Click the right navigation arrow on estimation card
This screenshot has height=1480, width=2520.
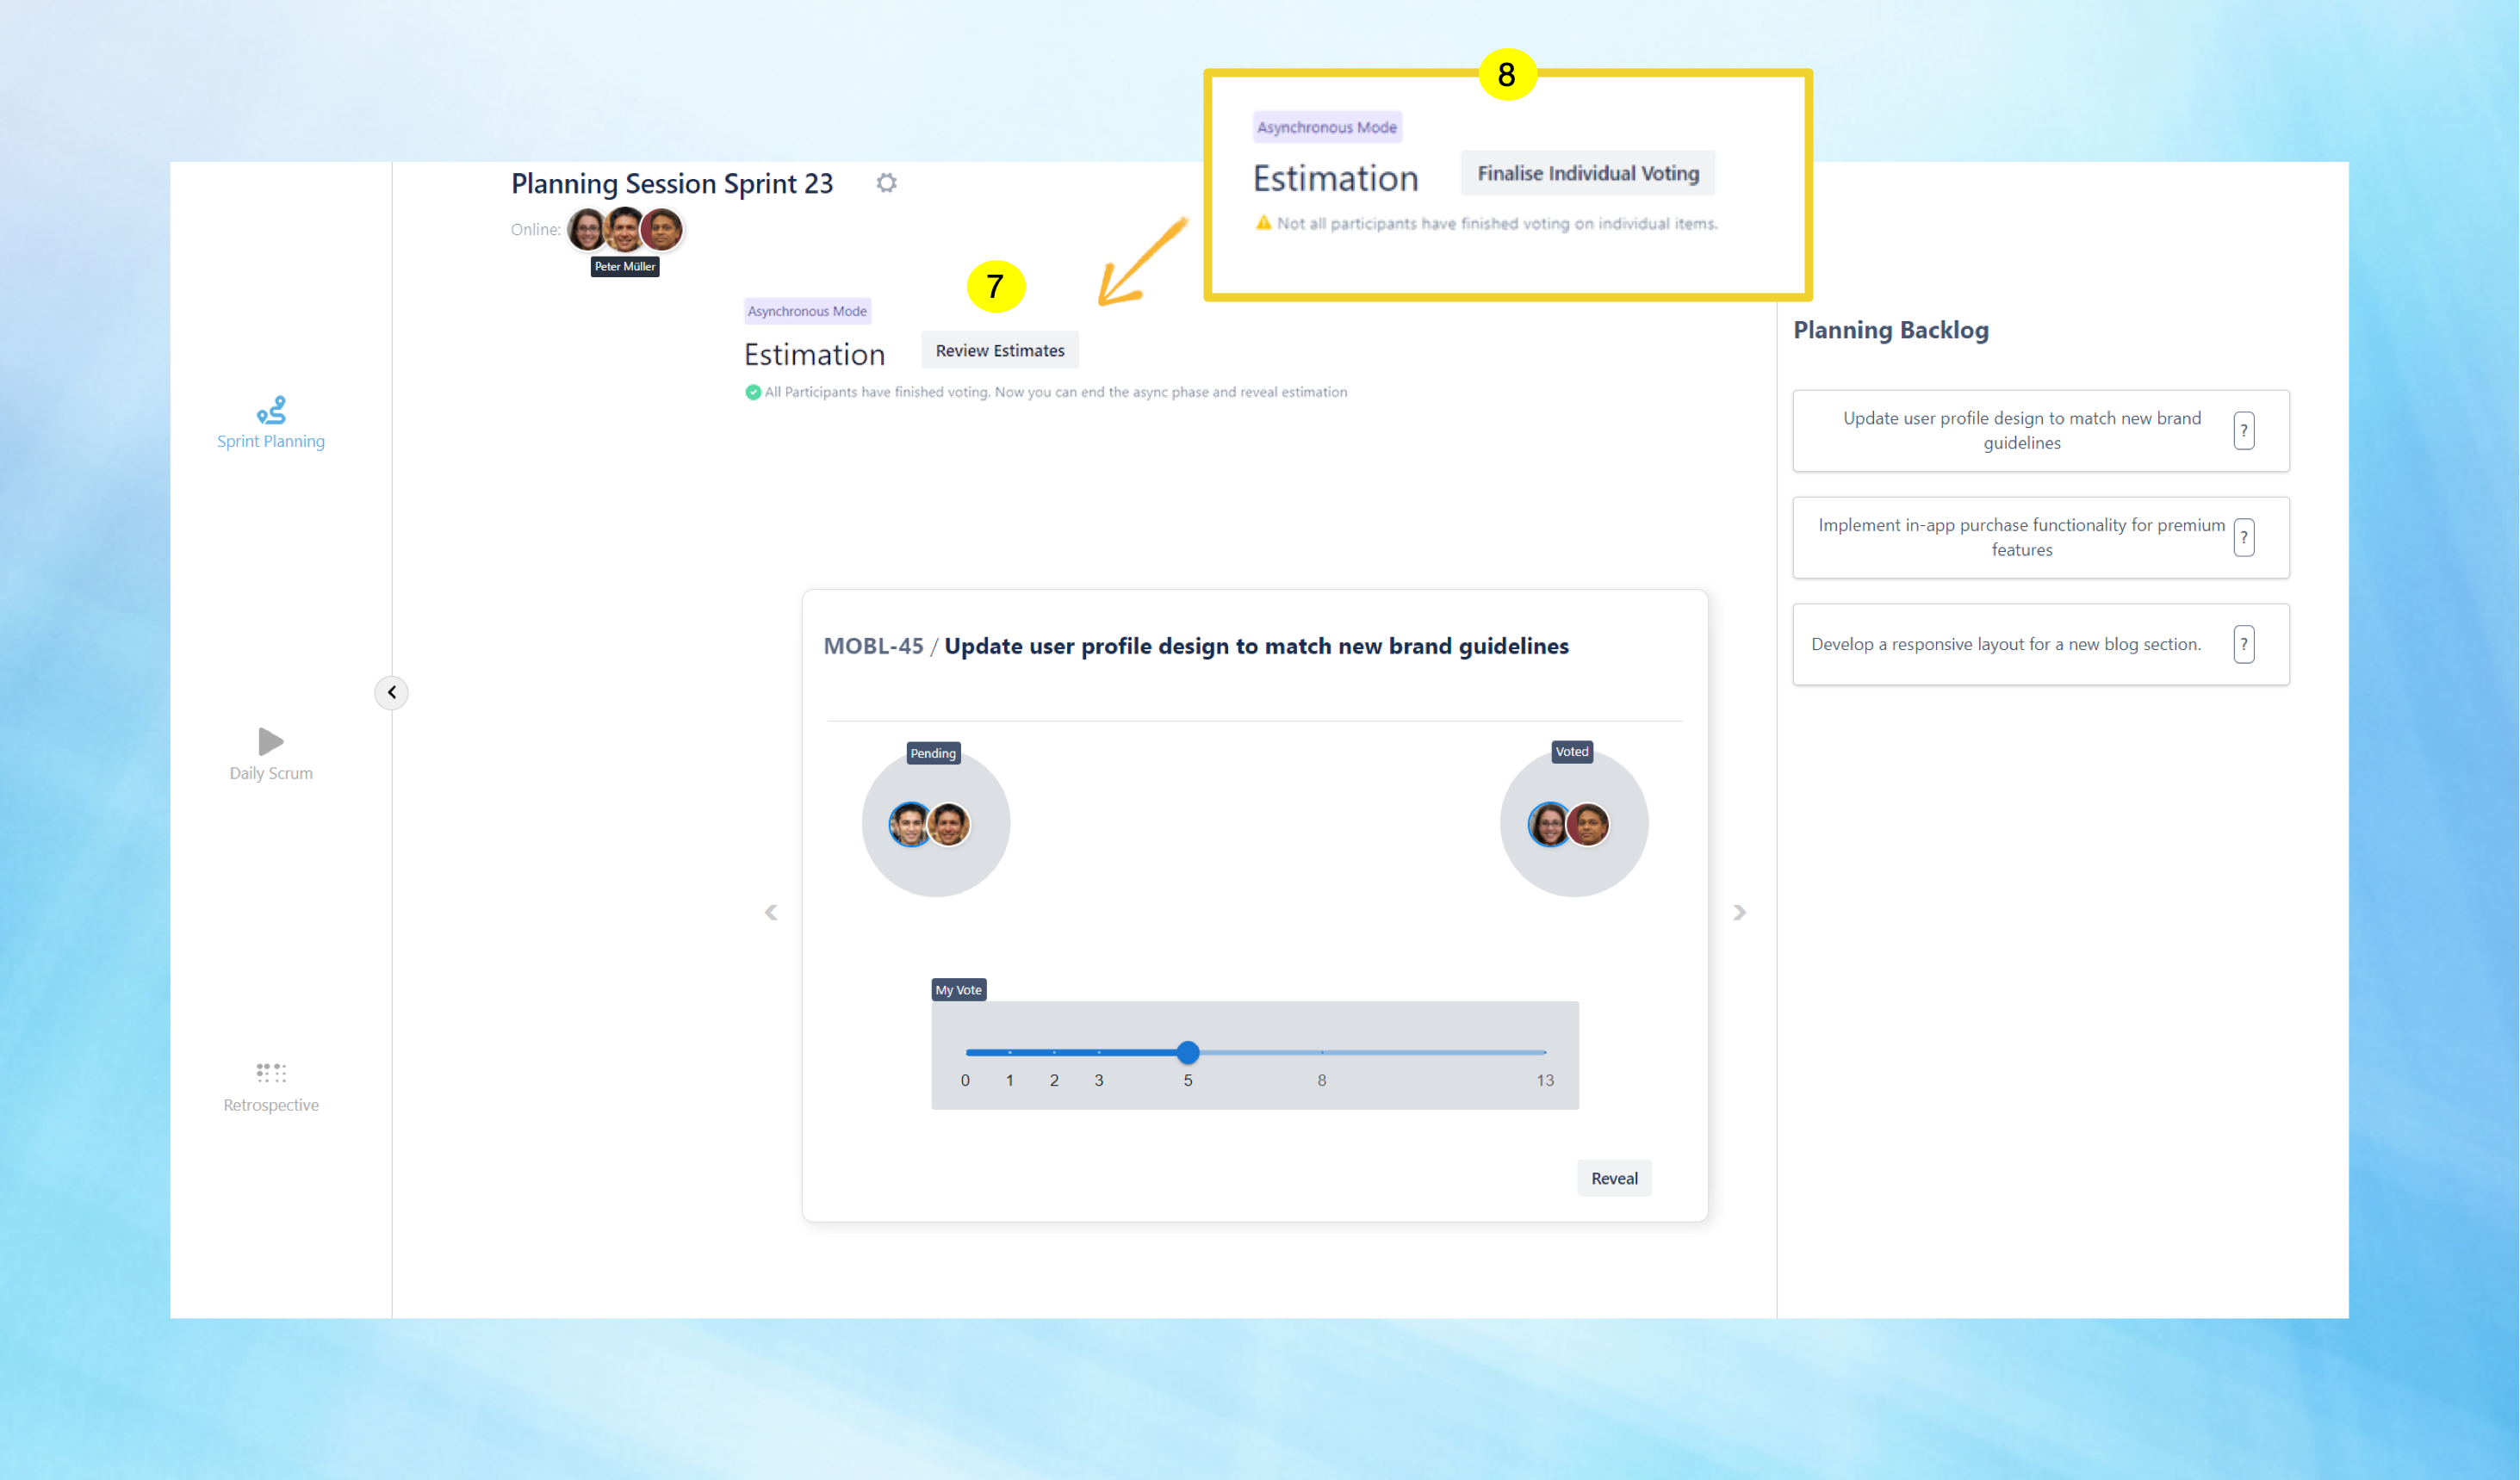[1741, 913]
